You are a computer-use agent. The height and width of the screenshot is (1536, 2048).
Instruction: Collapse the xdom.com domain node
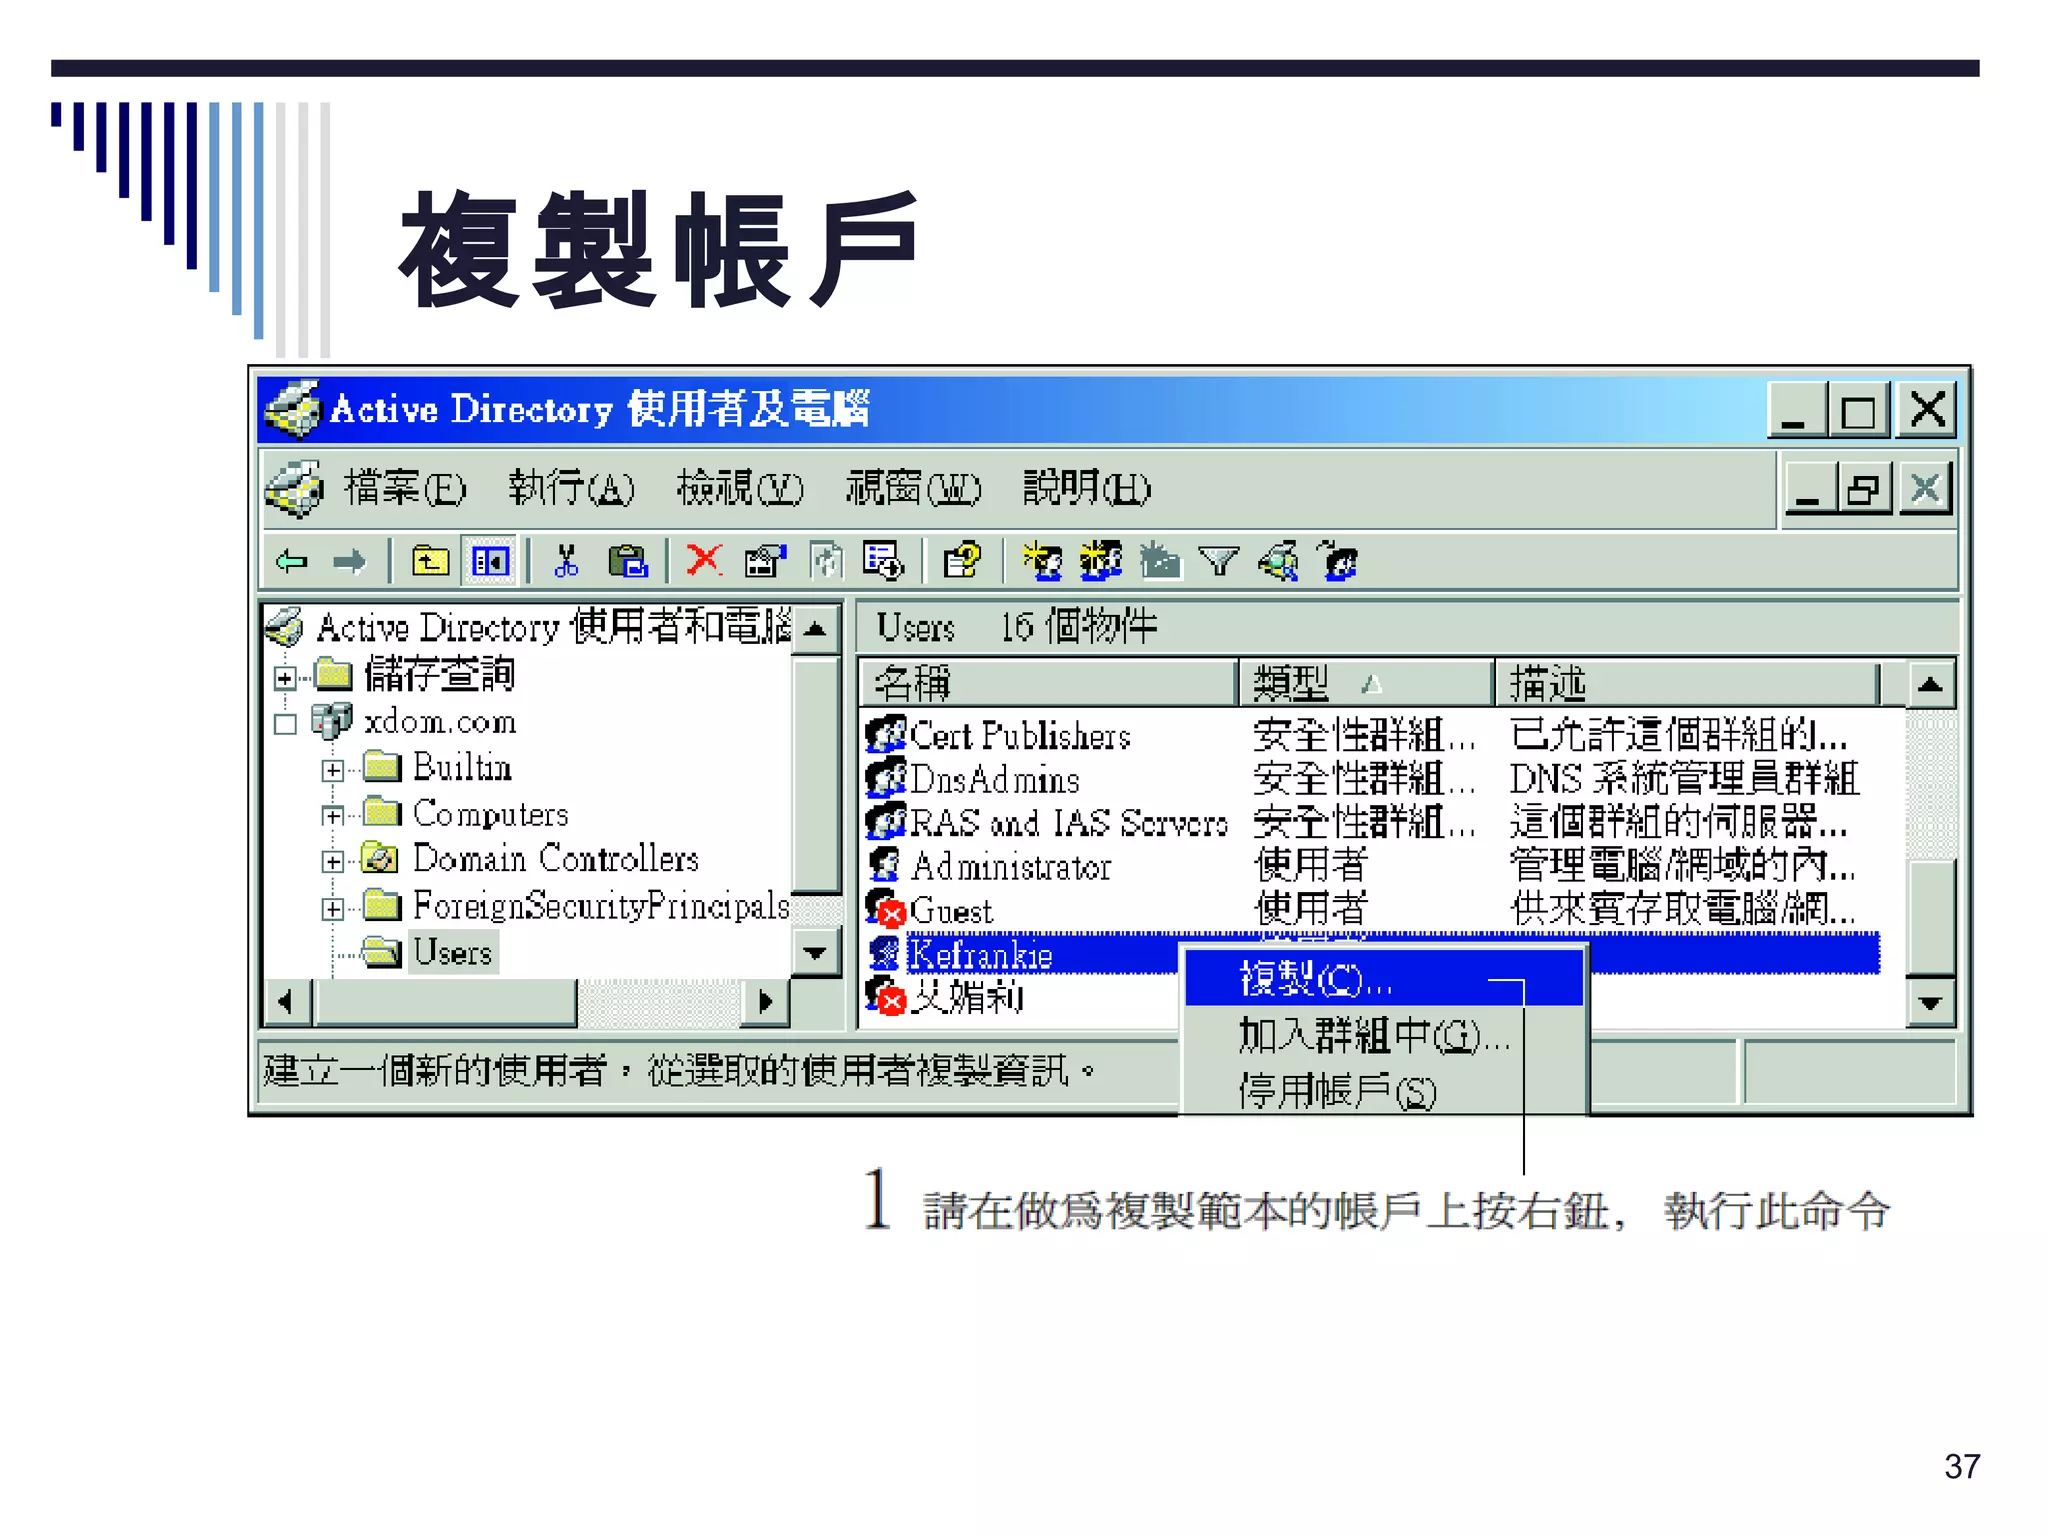tap(285, 724)
